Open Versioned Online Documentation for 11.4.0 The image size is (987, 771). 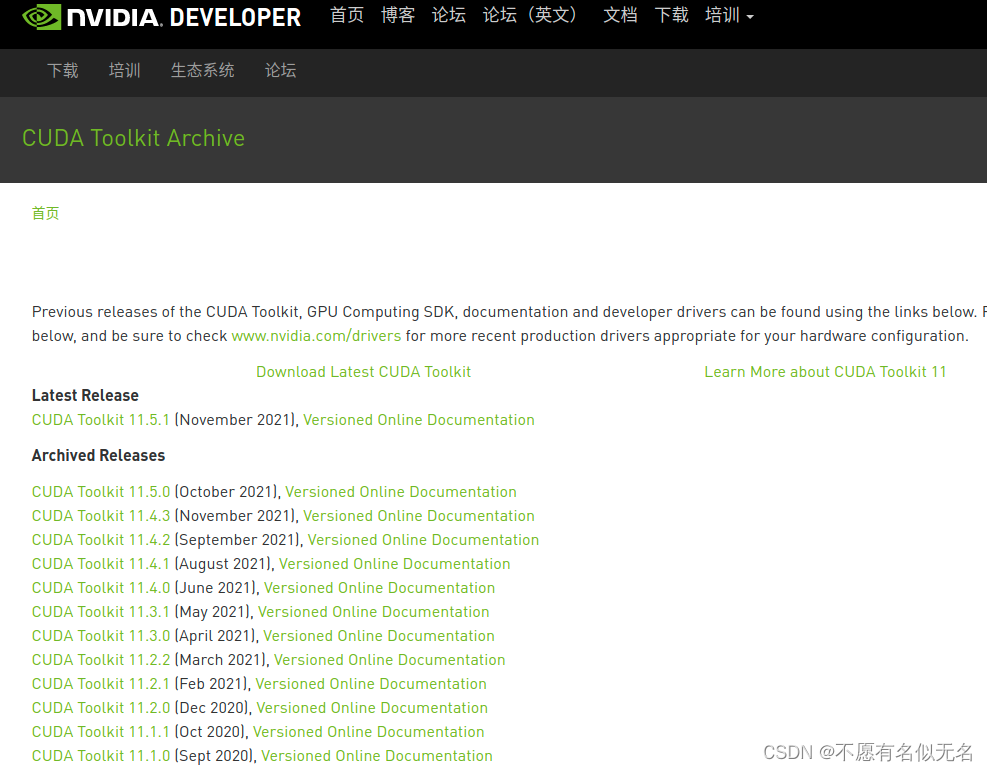pyautogui.click(x=380, y=587)
